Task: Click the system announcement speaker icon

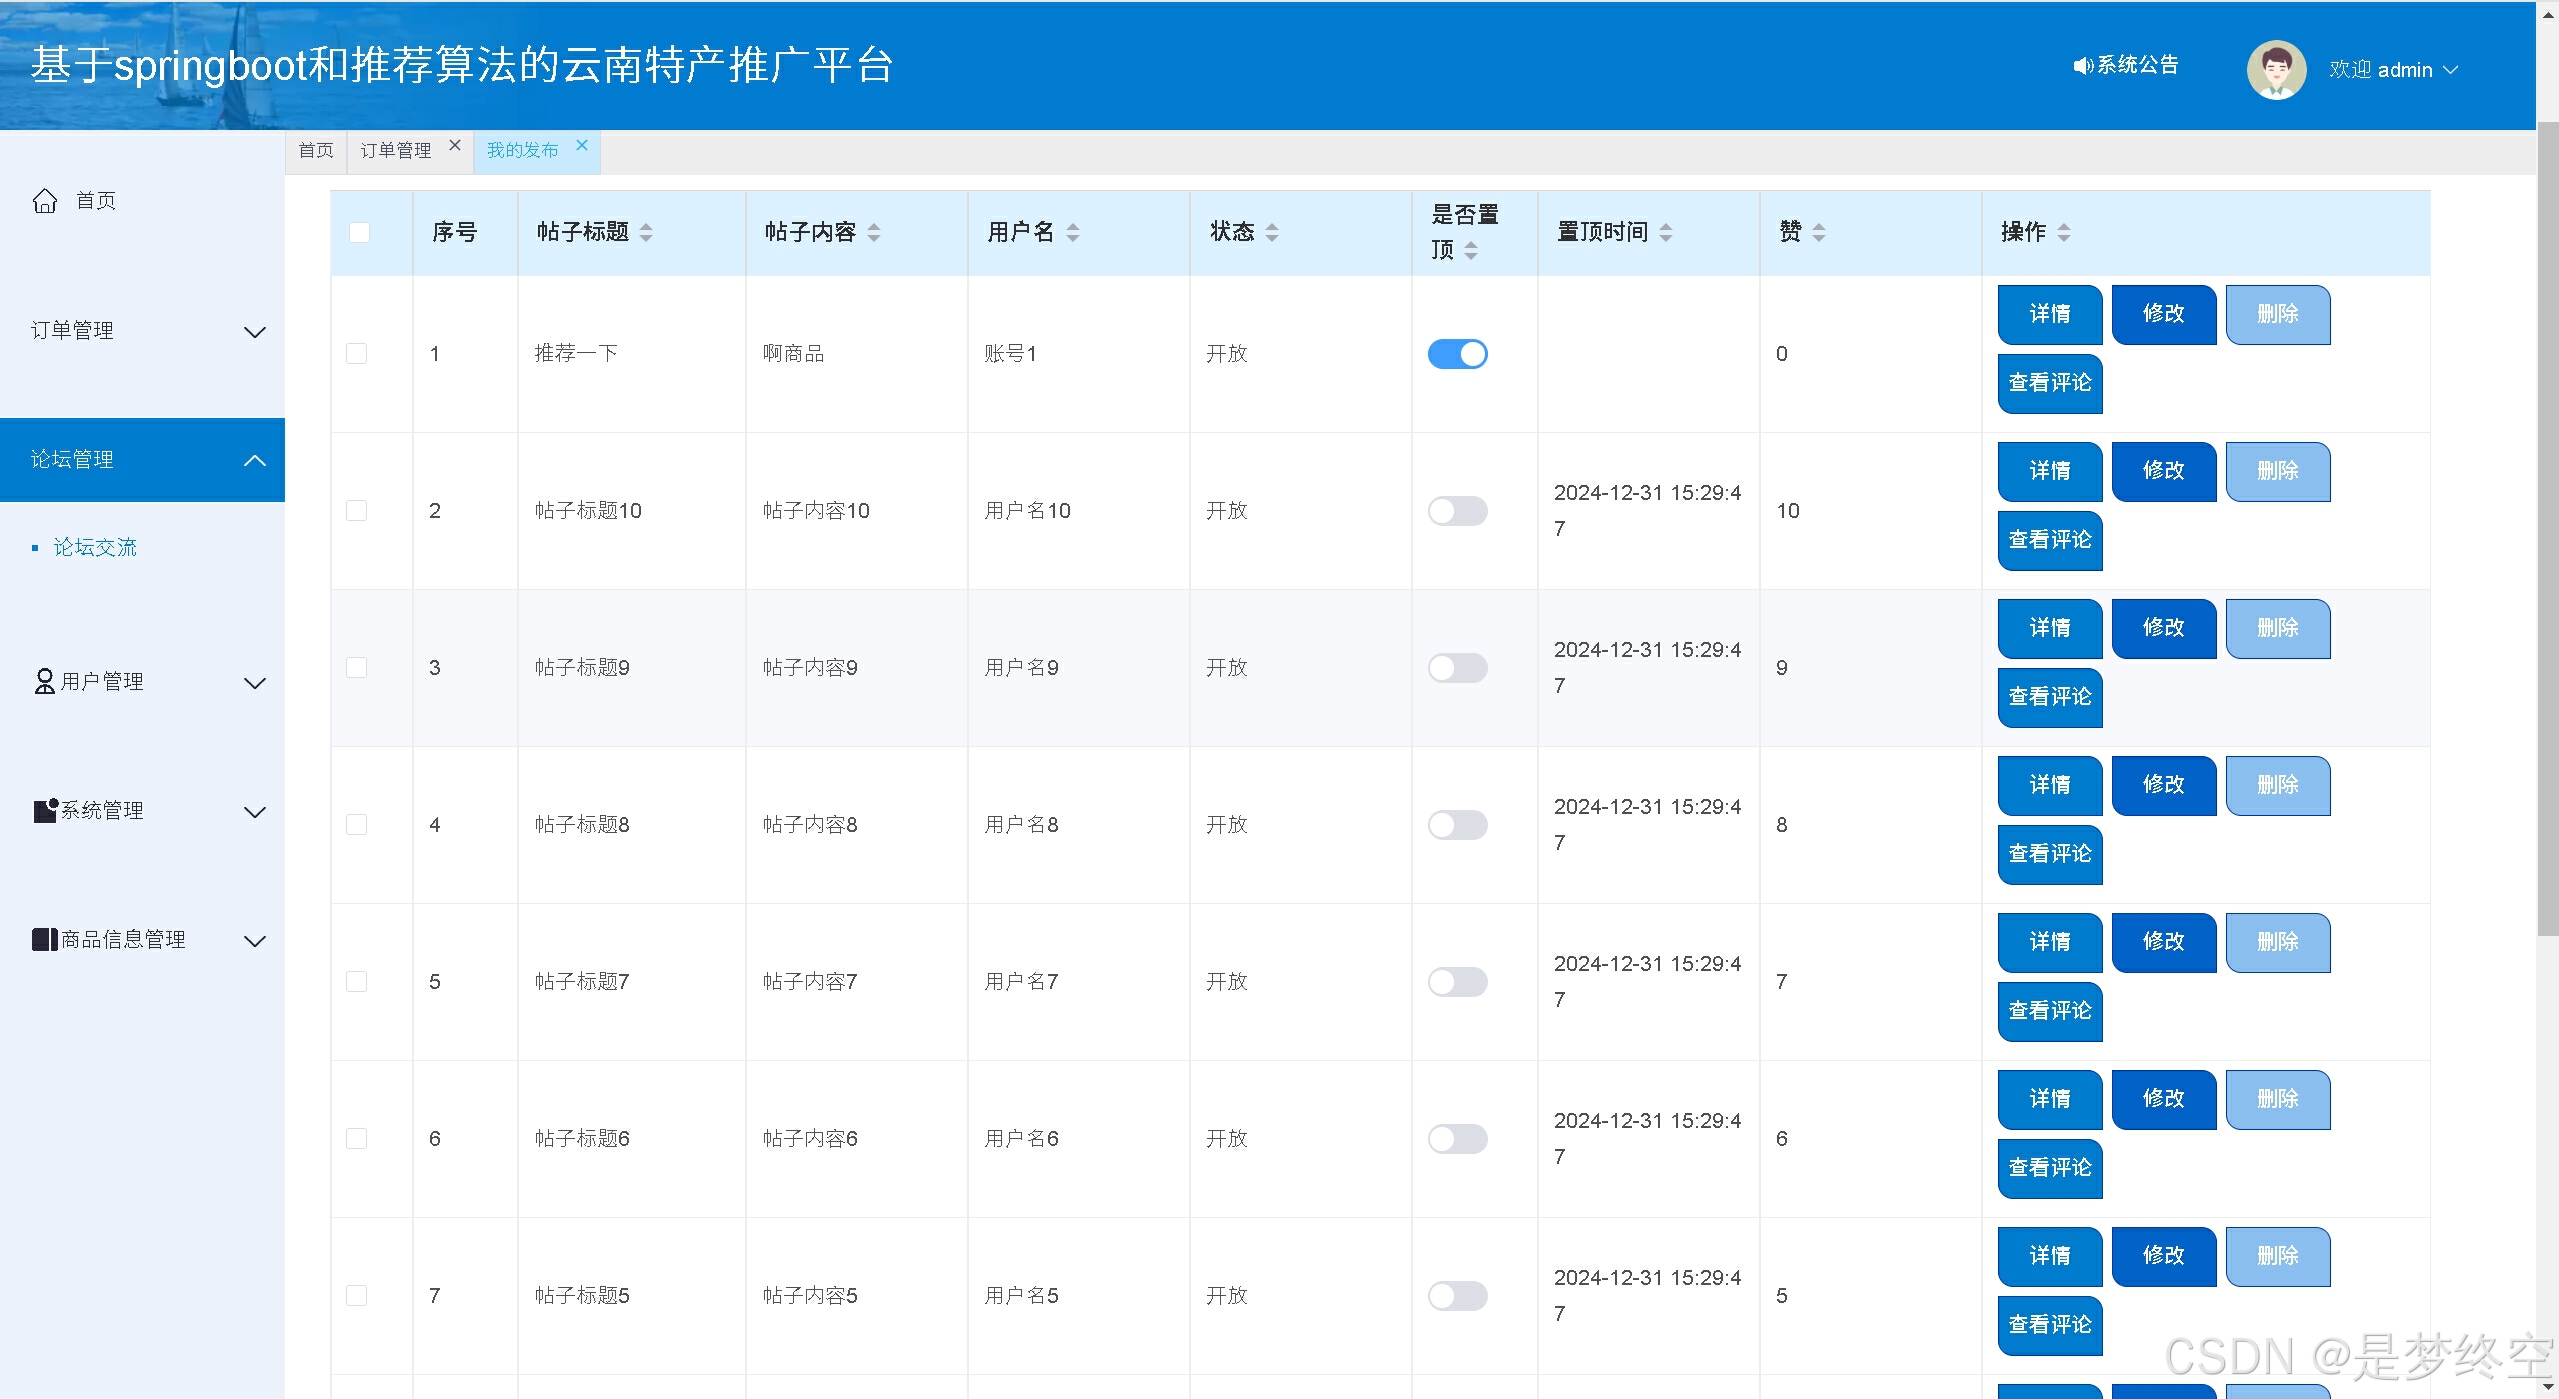Action: pos(2083,66)
